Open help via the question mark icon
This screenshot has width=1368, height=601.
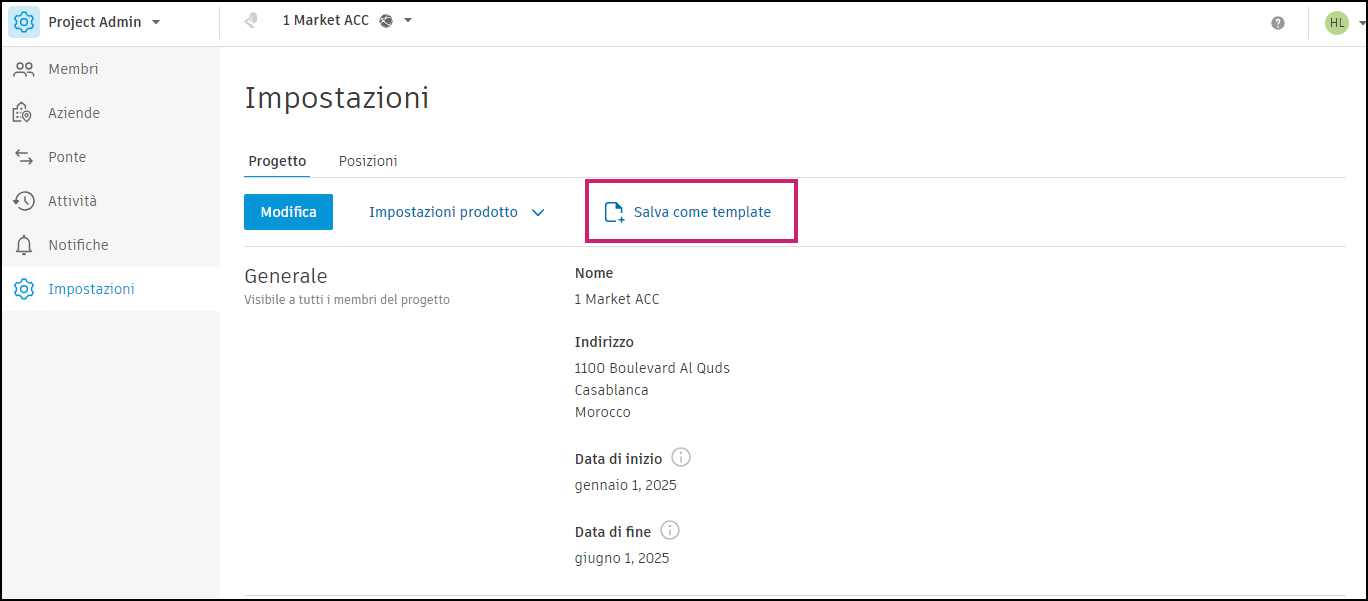coord(1277,22)
